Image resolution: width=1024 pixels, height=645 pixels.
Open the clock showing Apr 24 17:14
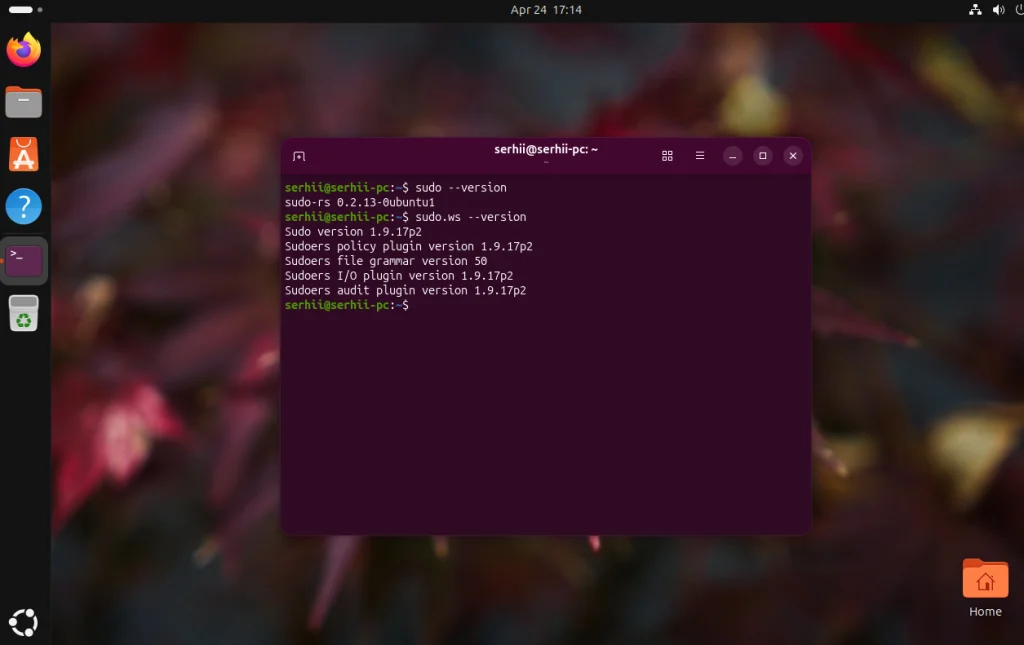[546, 10]
